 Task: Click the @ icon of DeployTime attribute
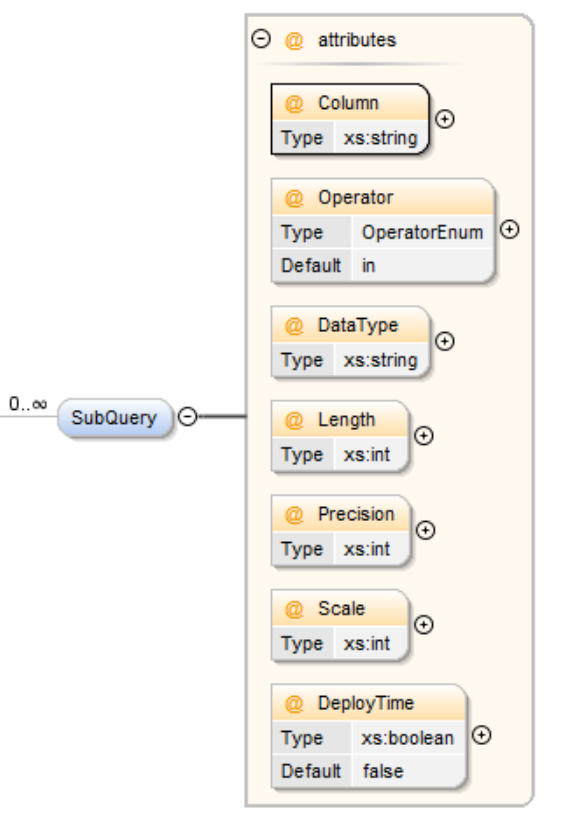(x=294, y=704)
